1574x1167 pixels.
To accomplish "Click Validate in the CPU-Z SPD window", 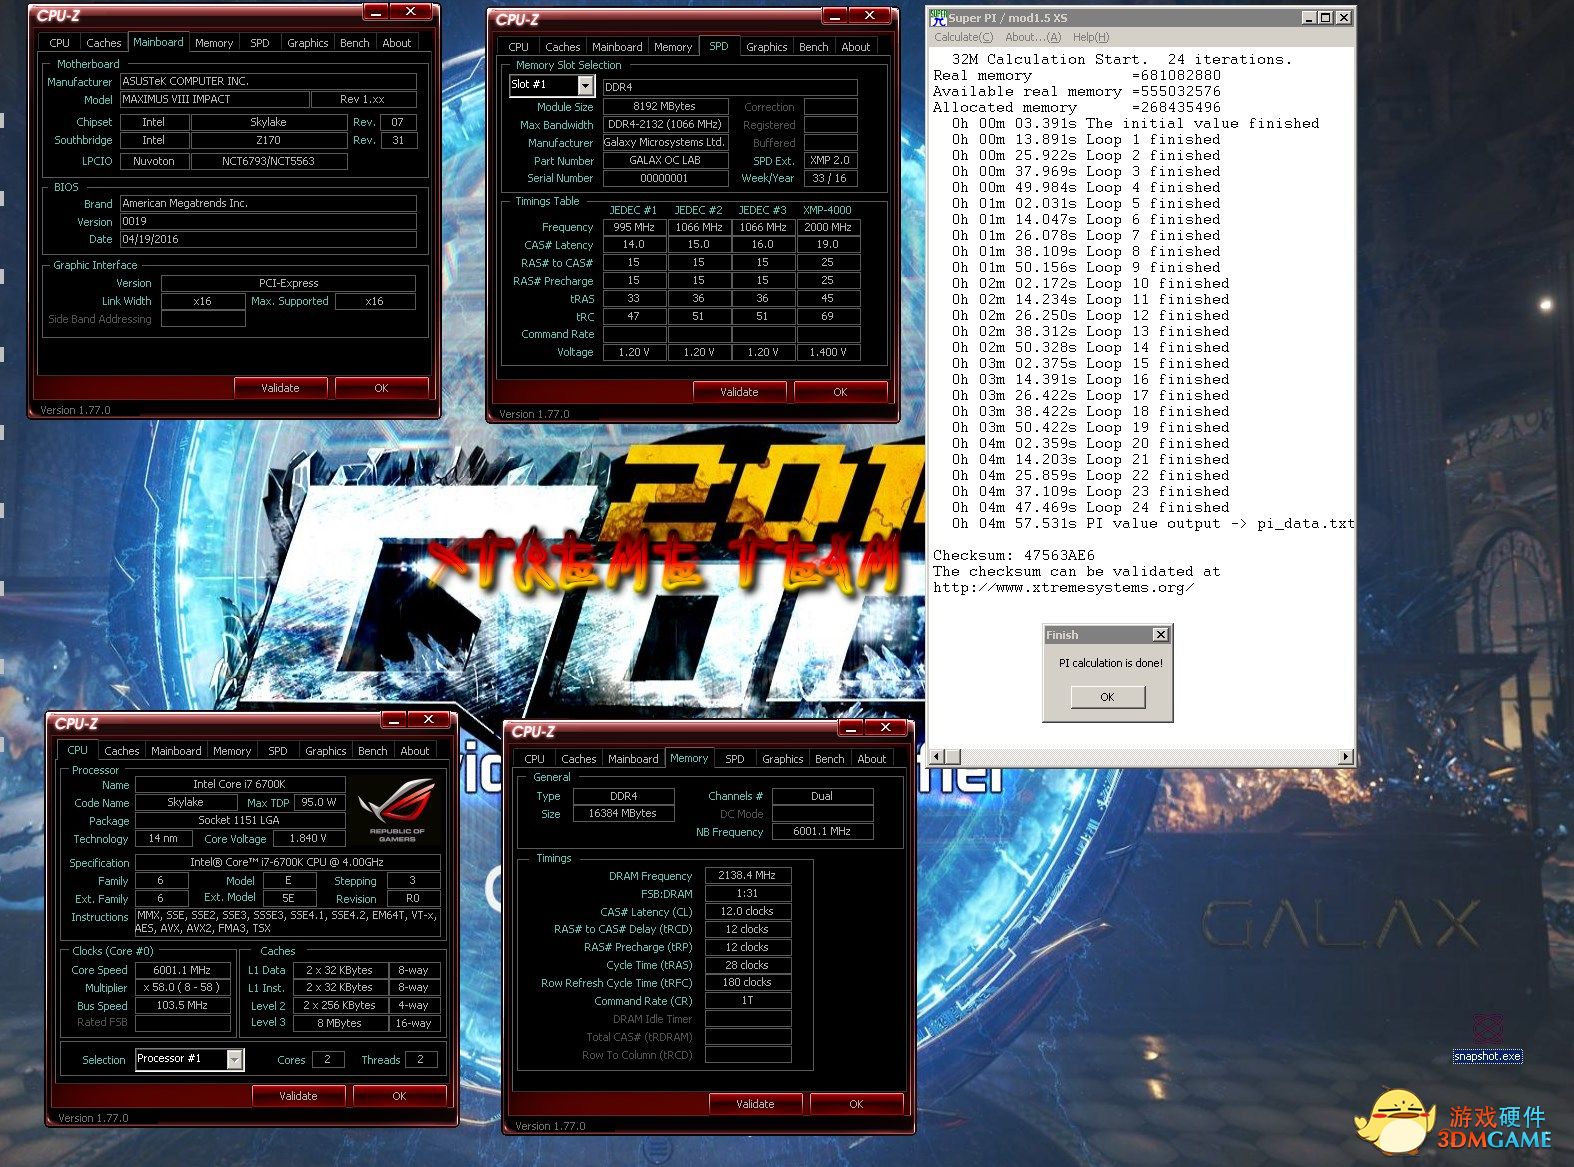I will [739, 392].
